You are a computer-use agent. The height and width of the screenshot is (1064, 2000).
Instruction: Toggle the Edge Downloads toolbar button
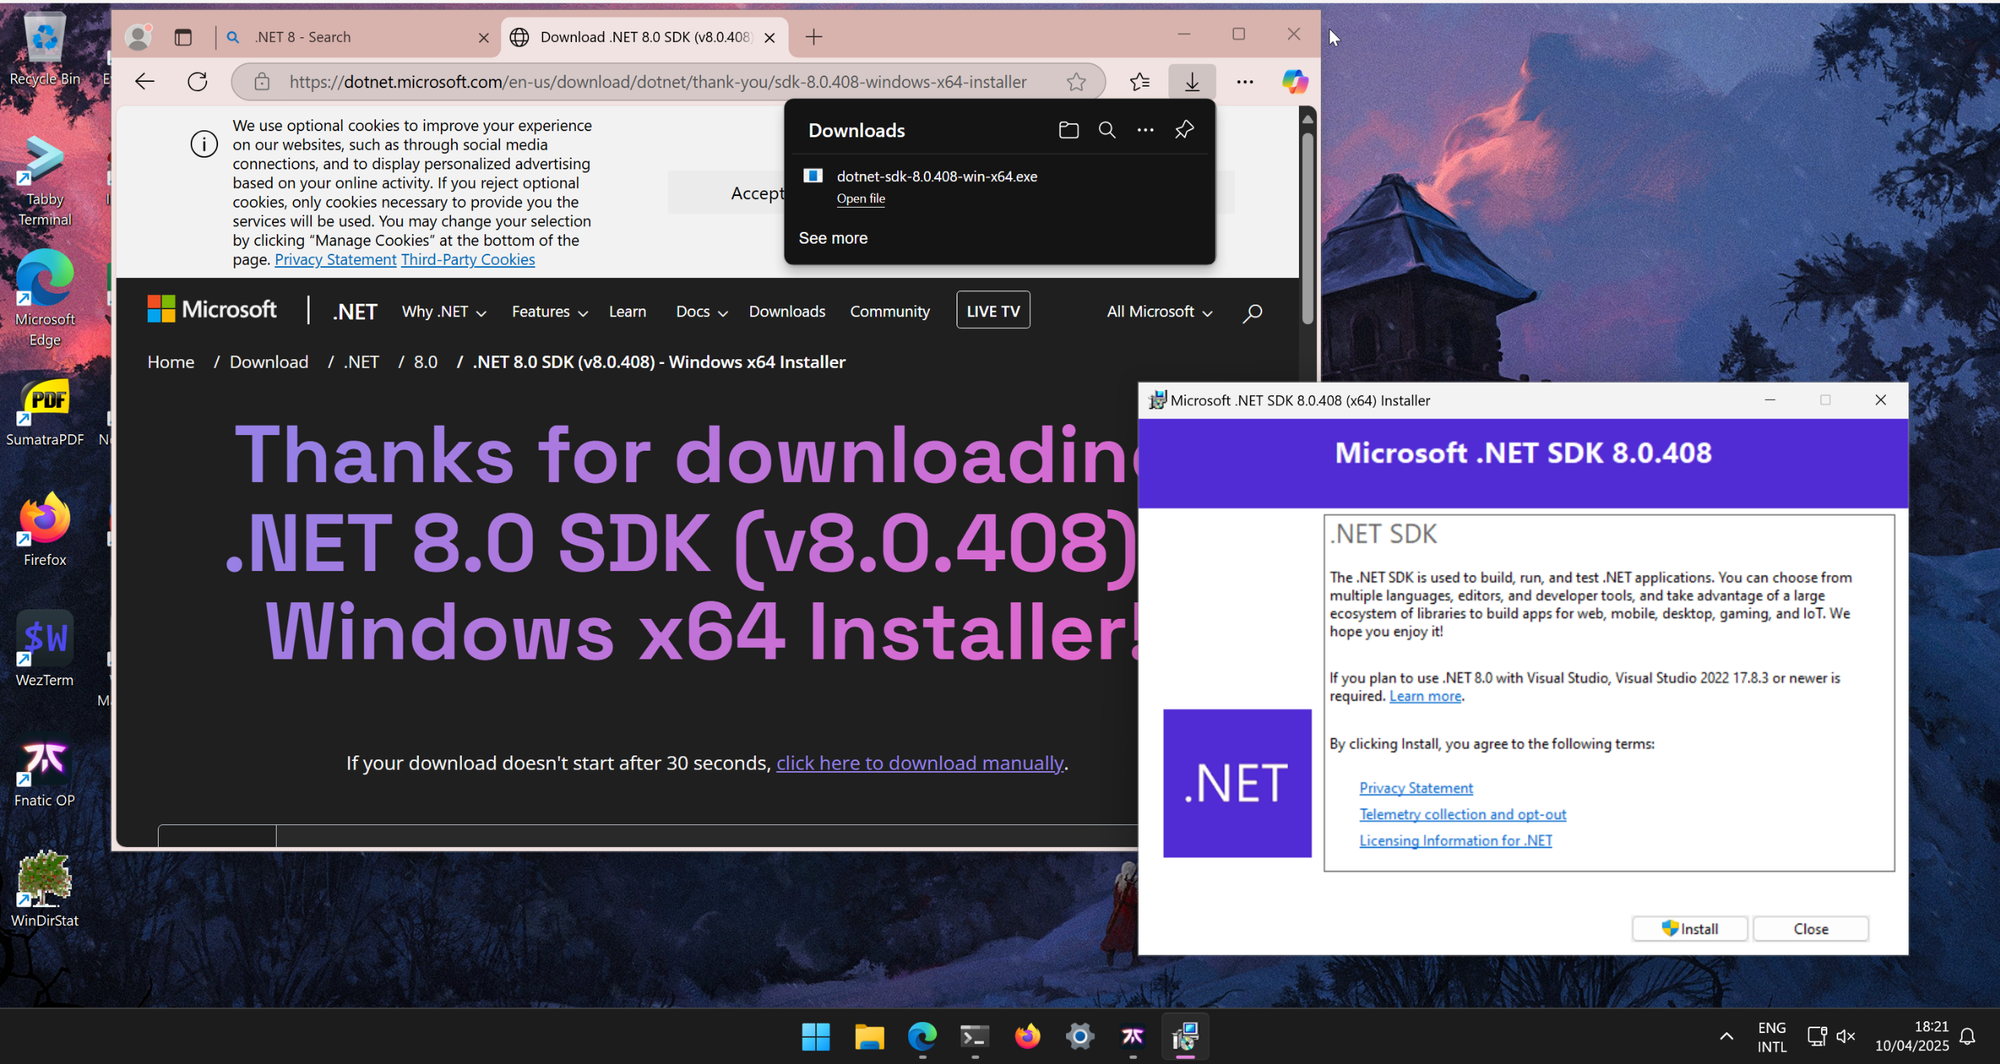(x=1192, y=82)
